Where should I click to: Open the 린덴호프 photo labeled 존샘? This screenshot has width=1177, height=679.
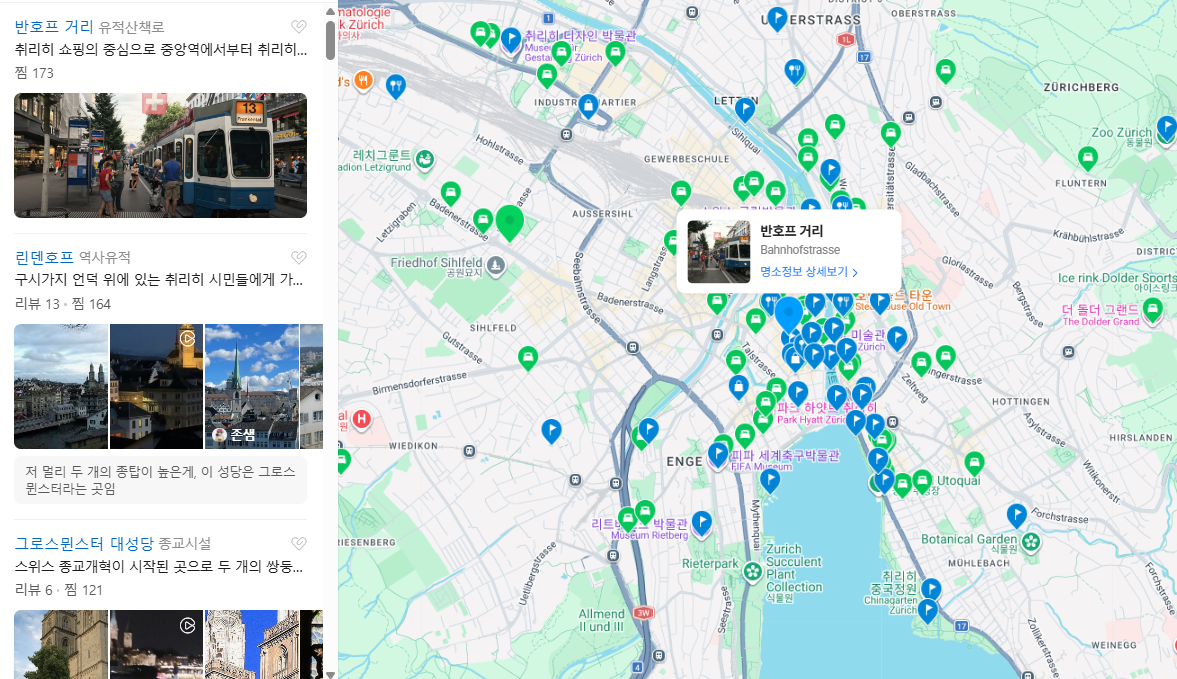[x=251, y=386]
